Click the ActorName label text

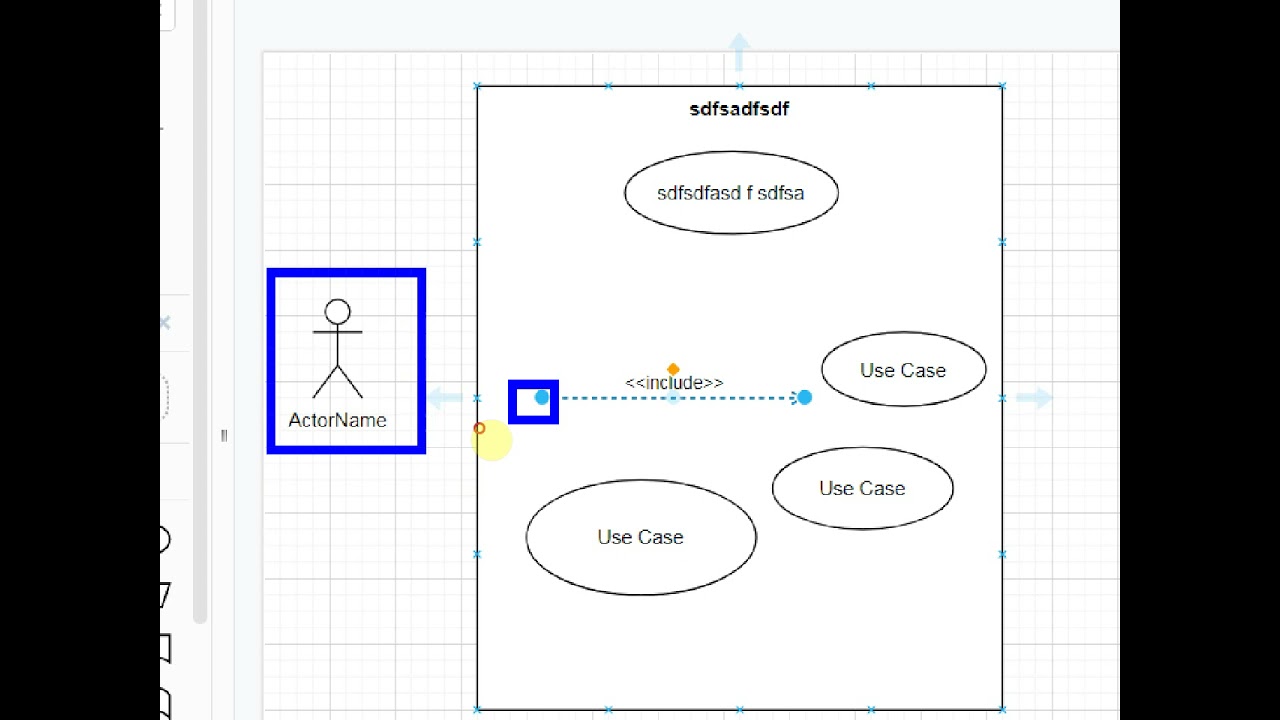(x=338, y=420)
